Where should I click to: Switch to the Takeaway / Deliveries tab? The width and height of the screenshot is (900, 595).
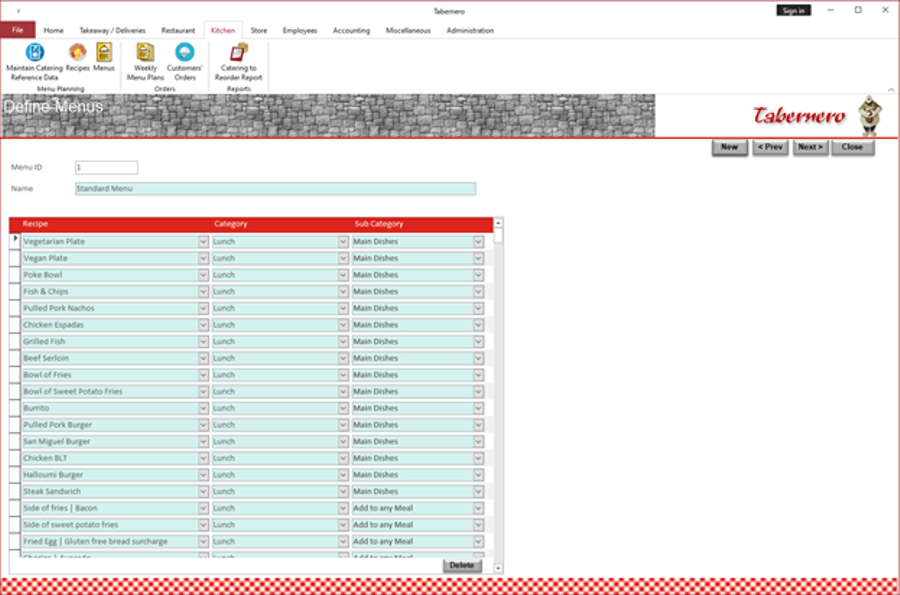coord(112,30)
